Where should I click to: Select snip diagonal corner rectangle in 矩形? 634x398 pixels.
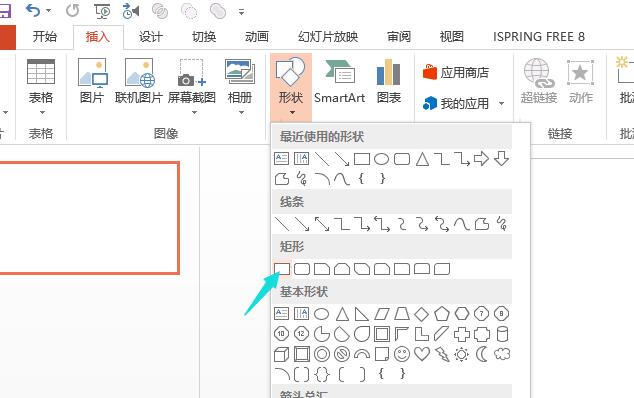(x=362, y=269)
